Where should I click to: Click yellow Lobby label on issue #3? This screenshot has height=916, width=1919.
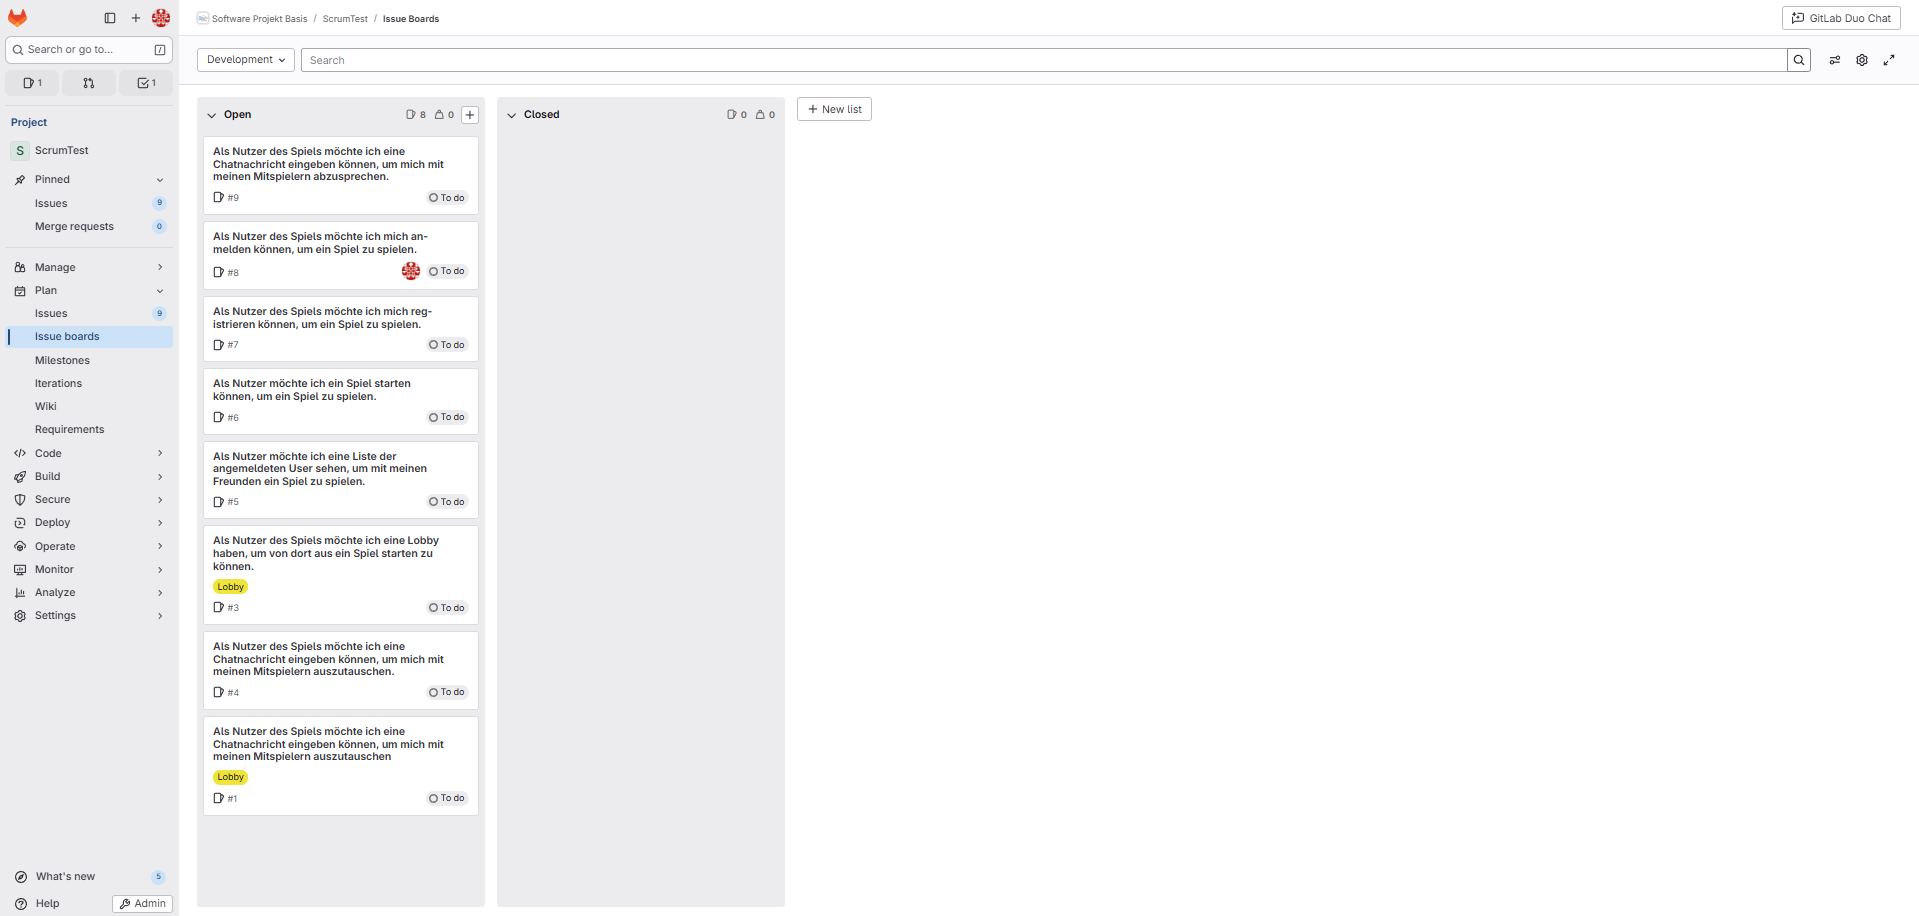click(230, 587)
